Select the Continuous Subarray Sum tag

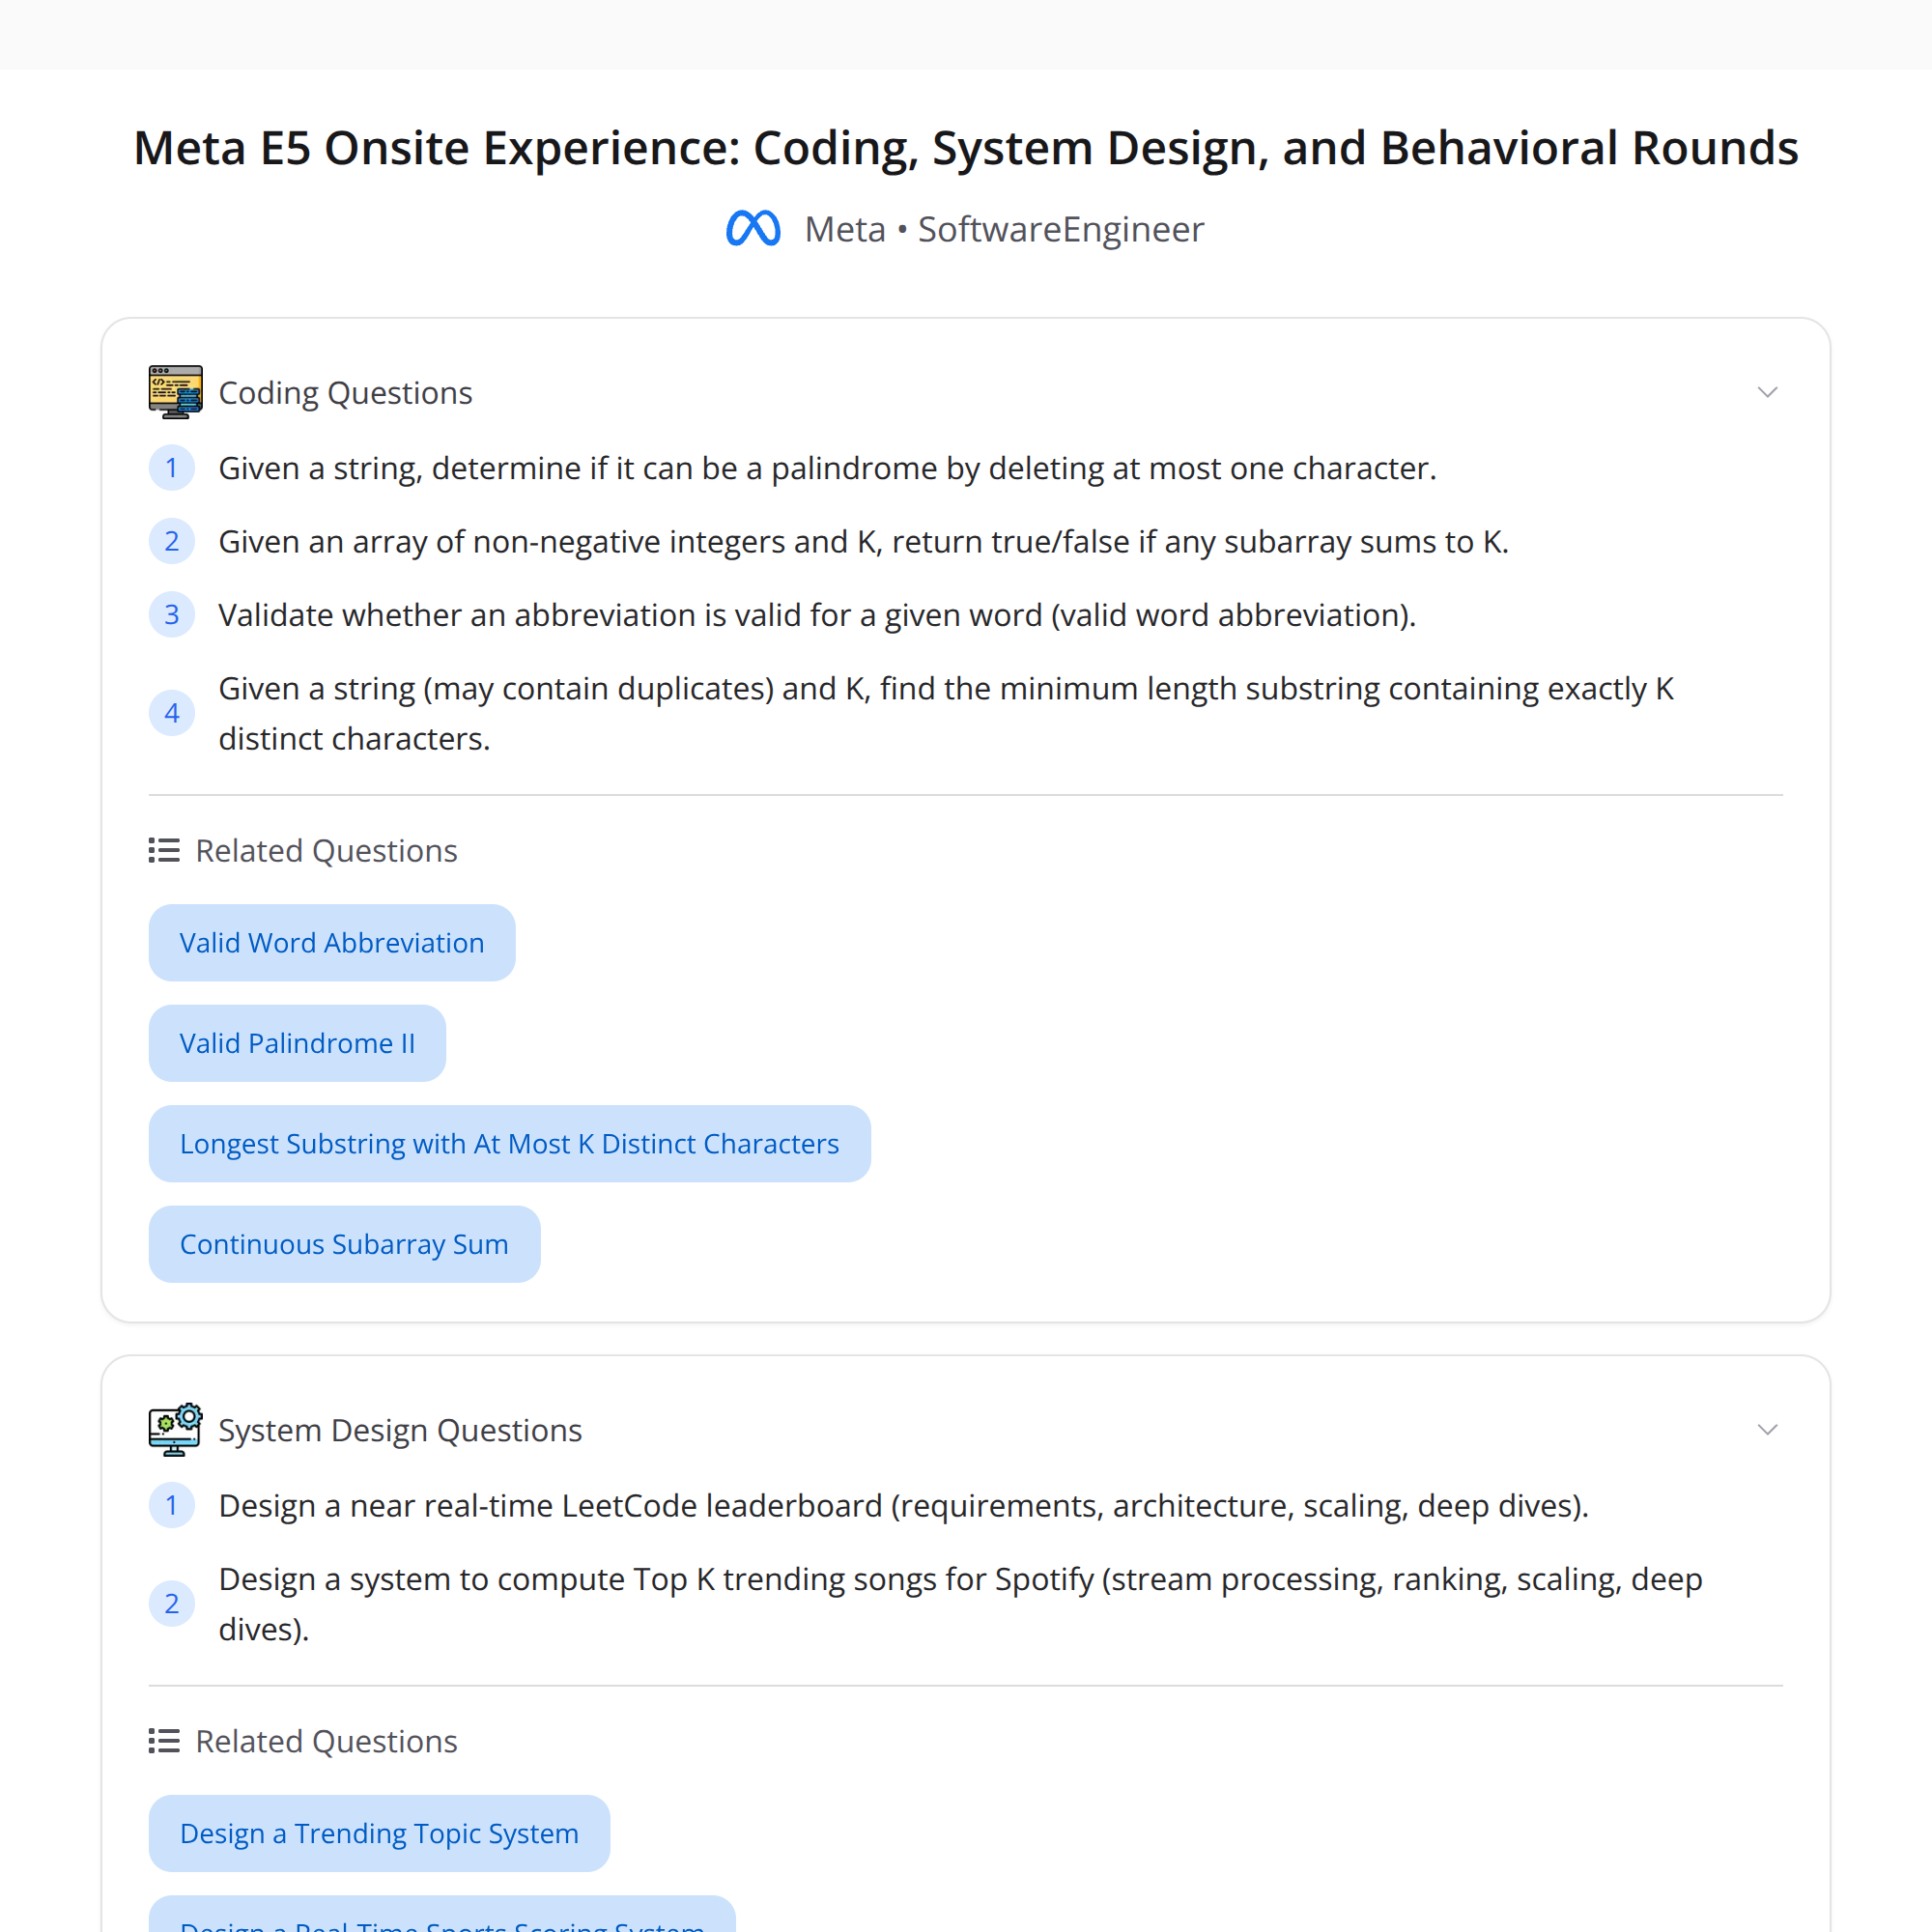tap(344, 1244)
